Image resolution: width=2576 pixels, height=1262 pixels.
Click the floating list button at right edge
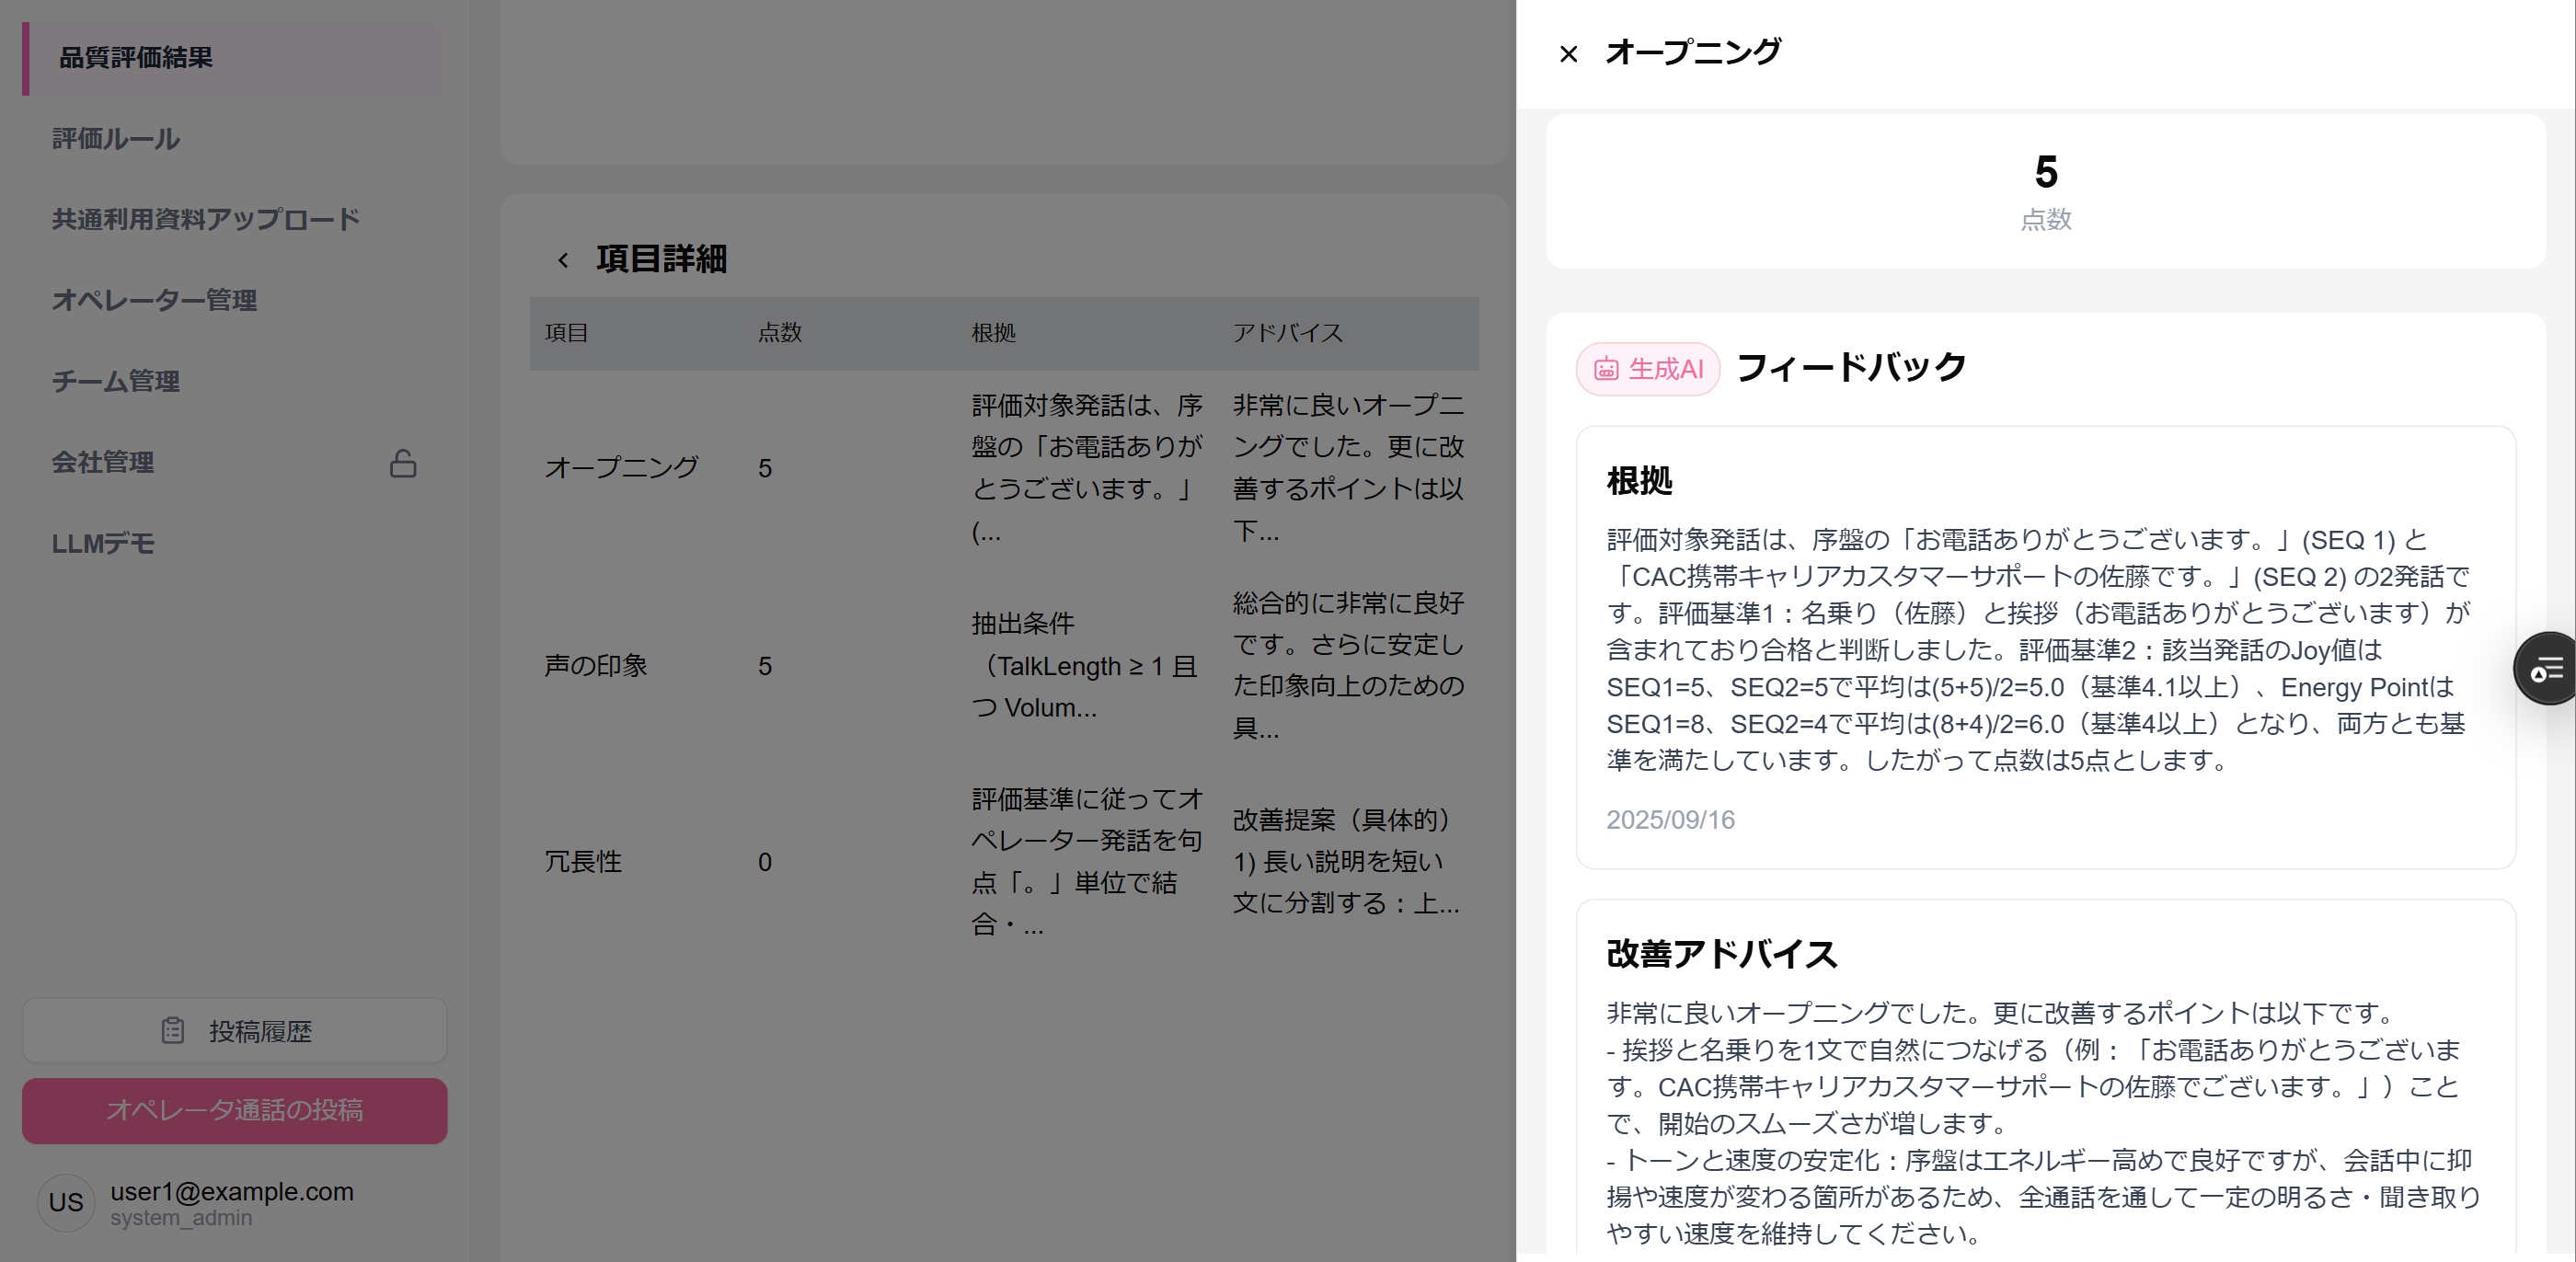[2546, 669]
